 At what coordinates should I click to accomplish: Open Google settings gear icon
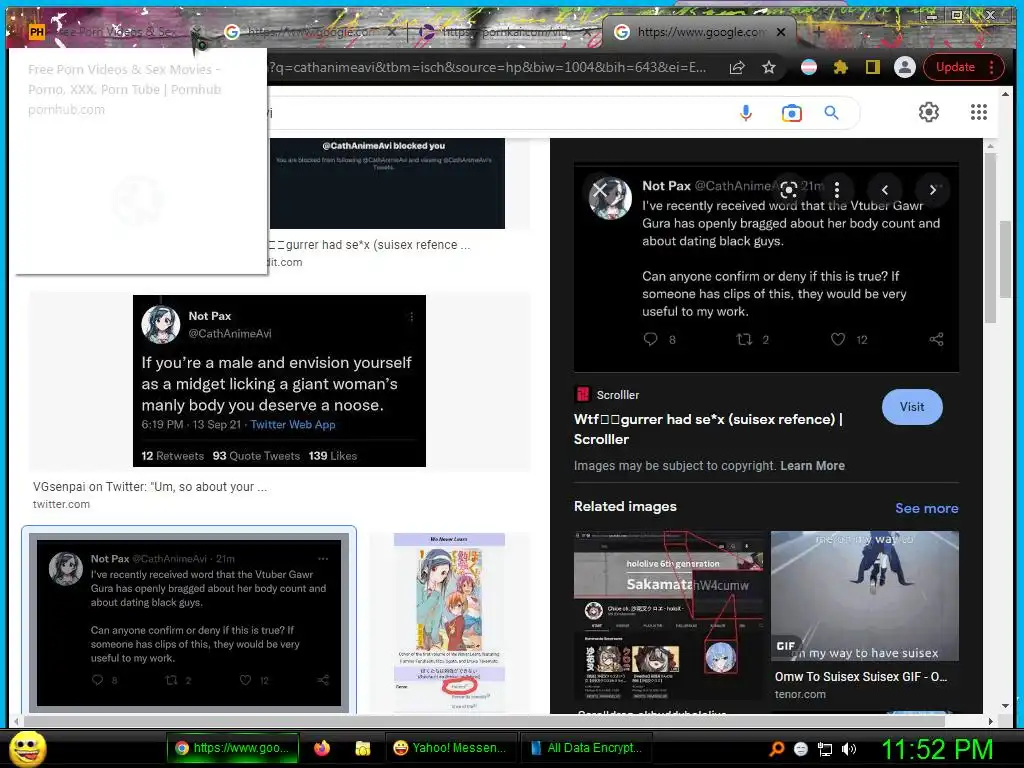[929, 112]
